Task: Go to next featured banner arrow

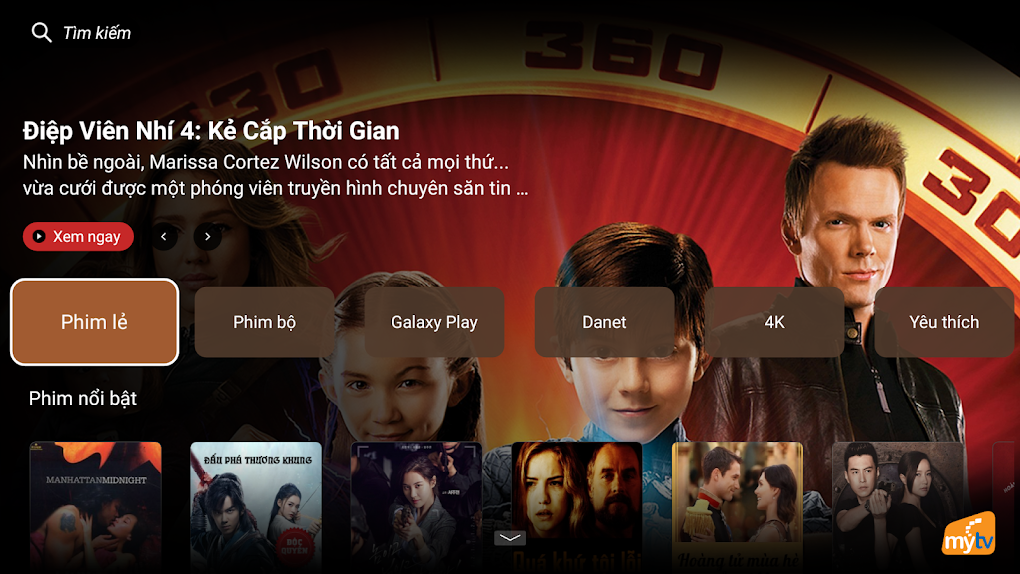Action: pyautogui.click(x=208, y=236)
